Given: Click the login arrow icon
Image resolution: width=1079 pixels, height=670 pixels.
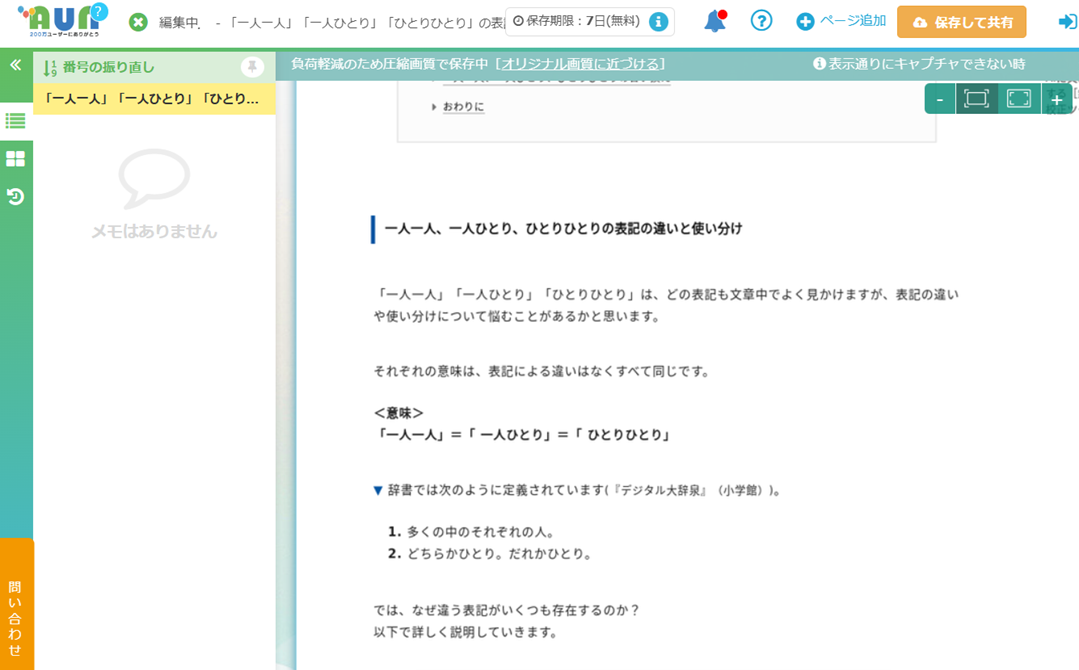Looking at the screenshot, I should point(1066,22).
